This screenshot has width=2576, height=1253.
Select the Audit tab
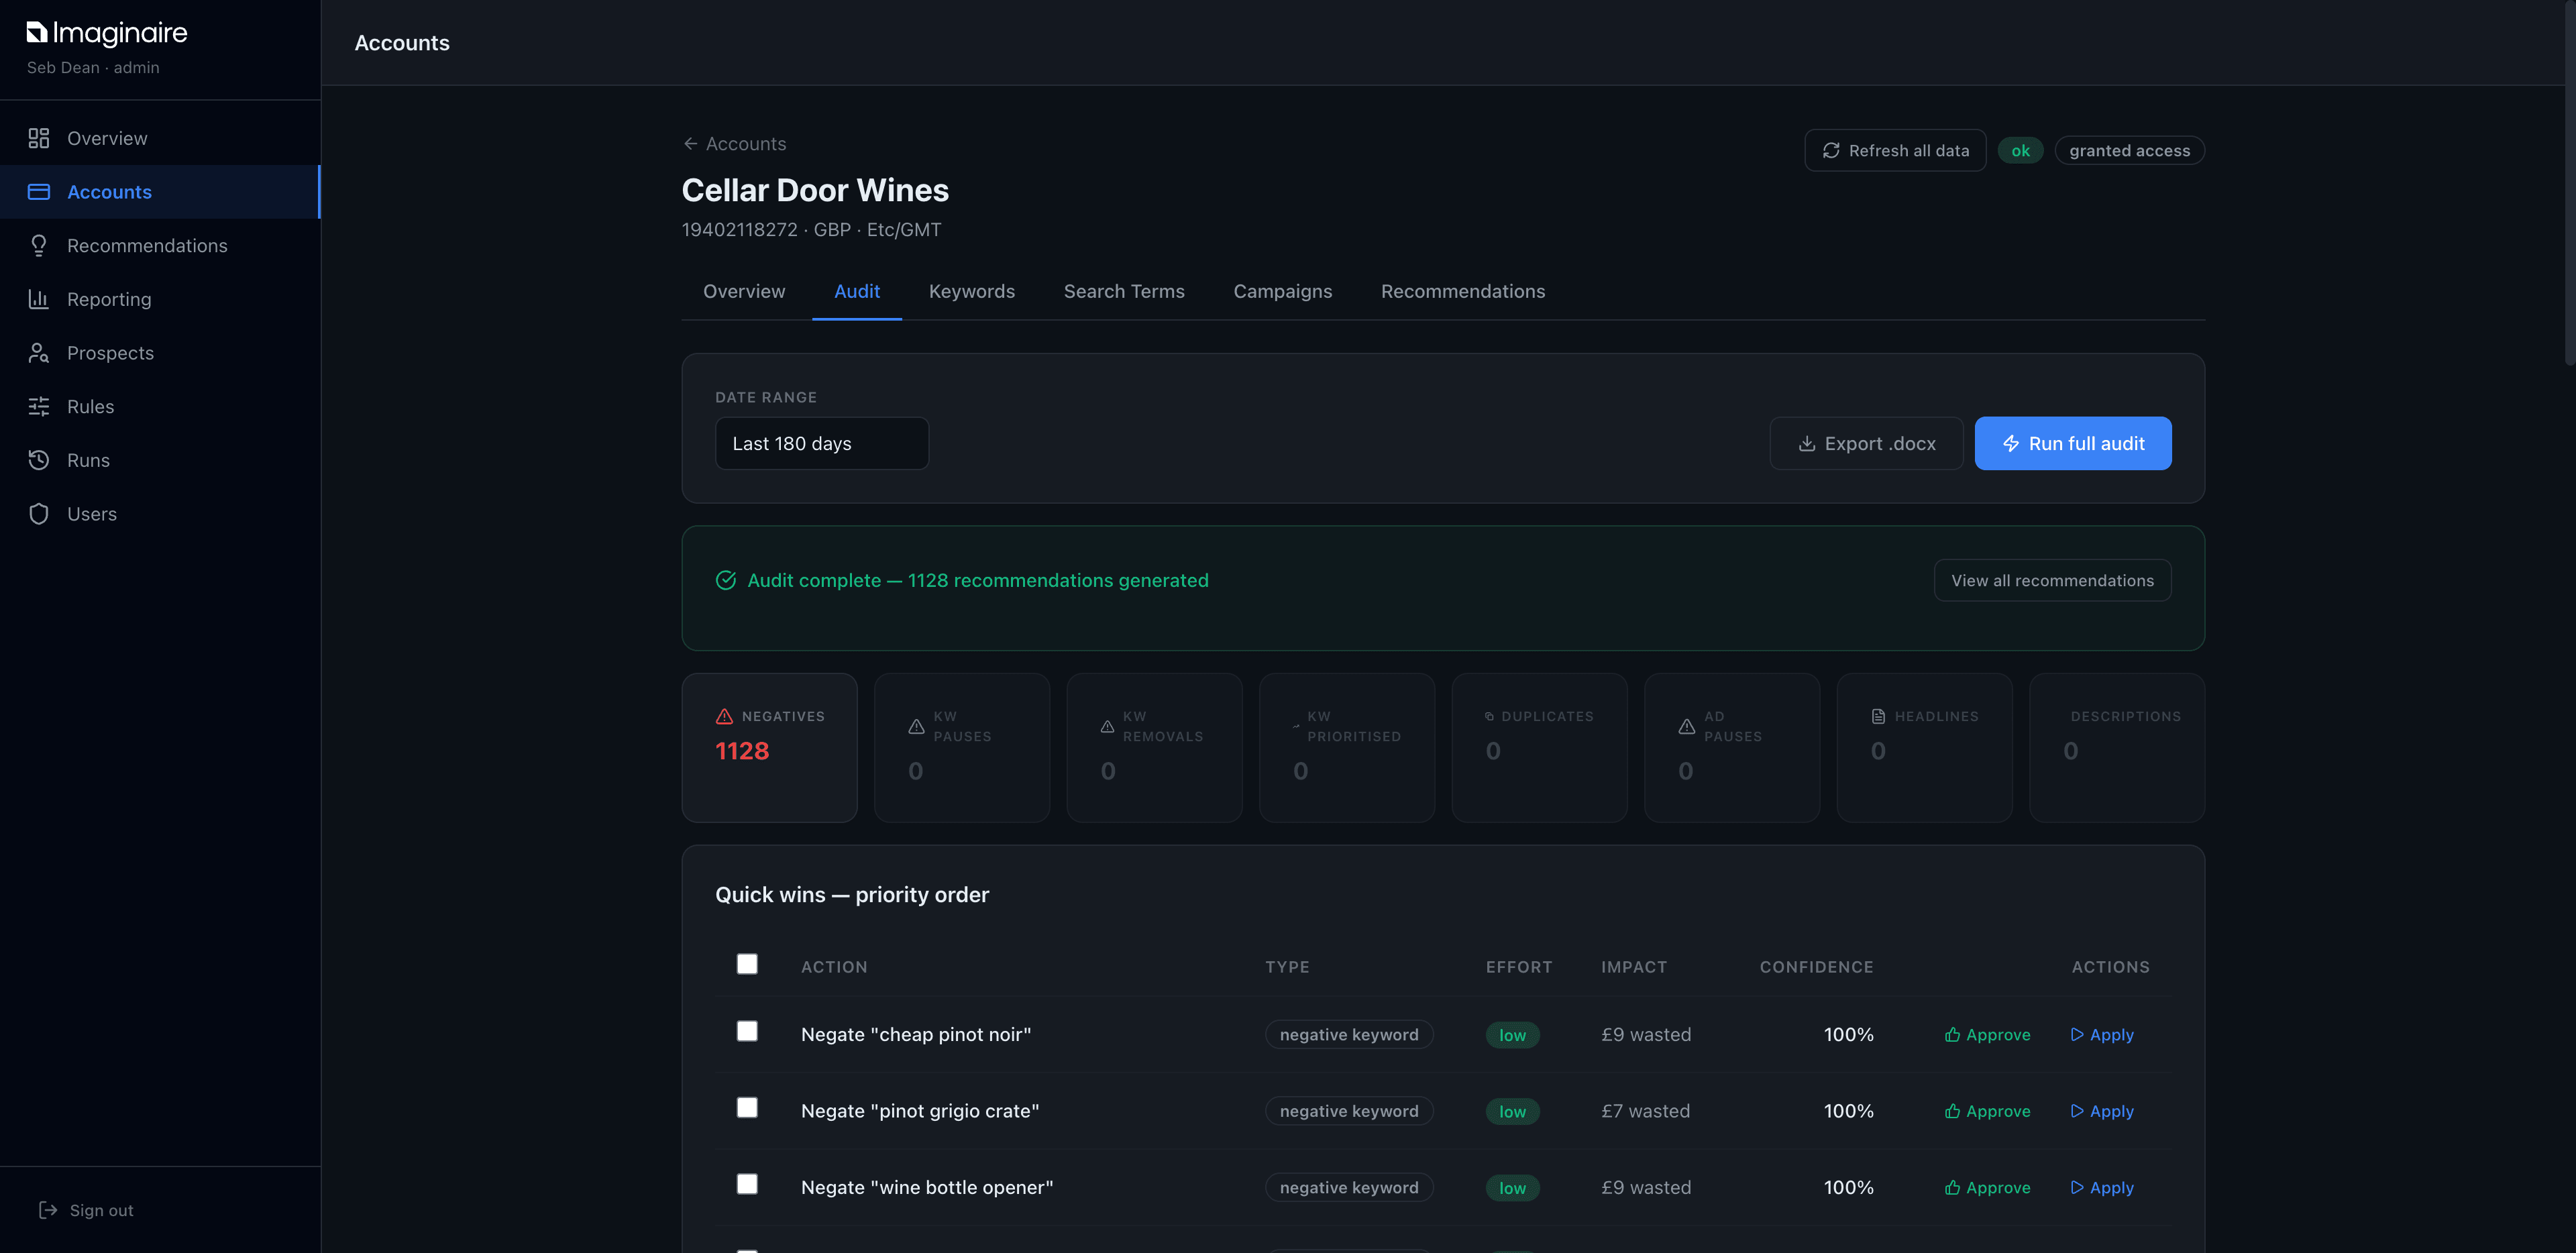pos(857,292)
